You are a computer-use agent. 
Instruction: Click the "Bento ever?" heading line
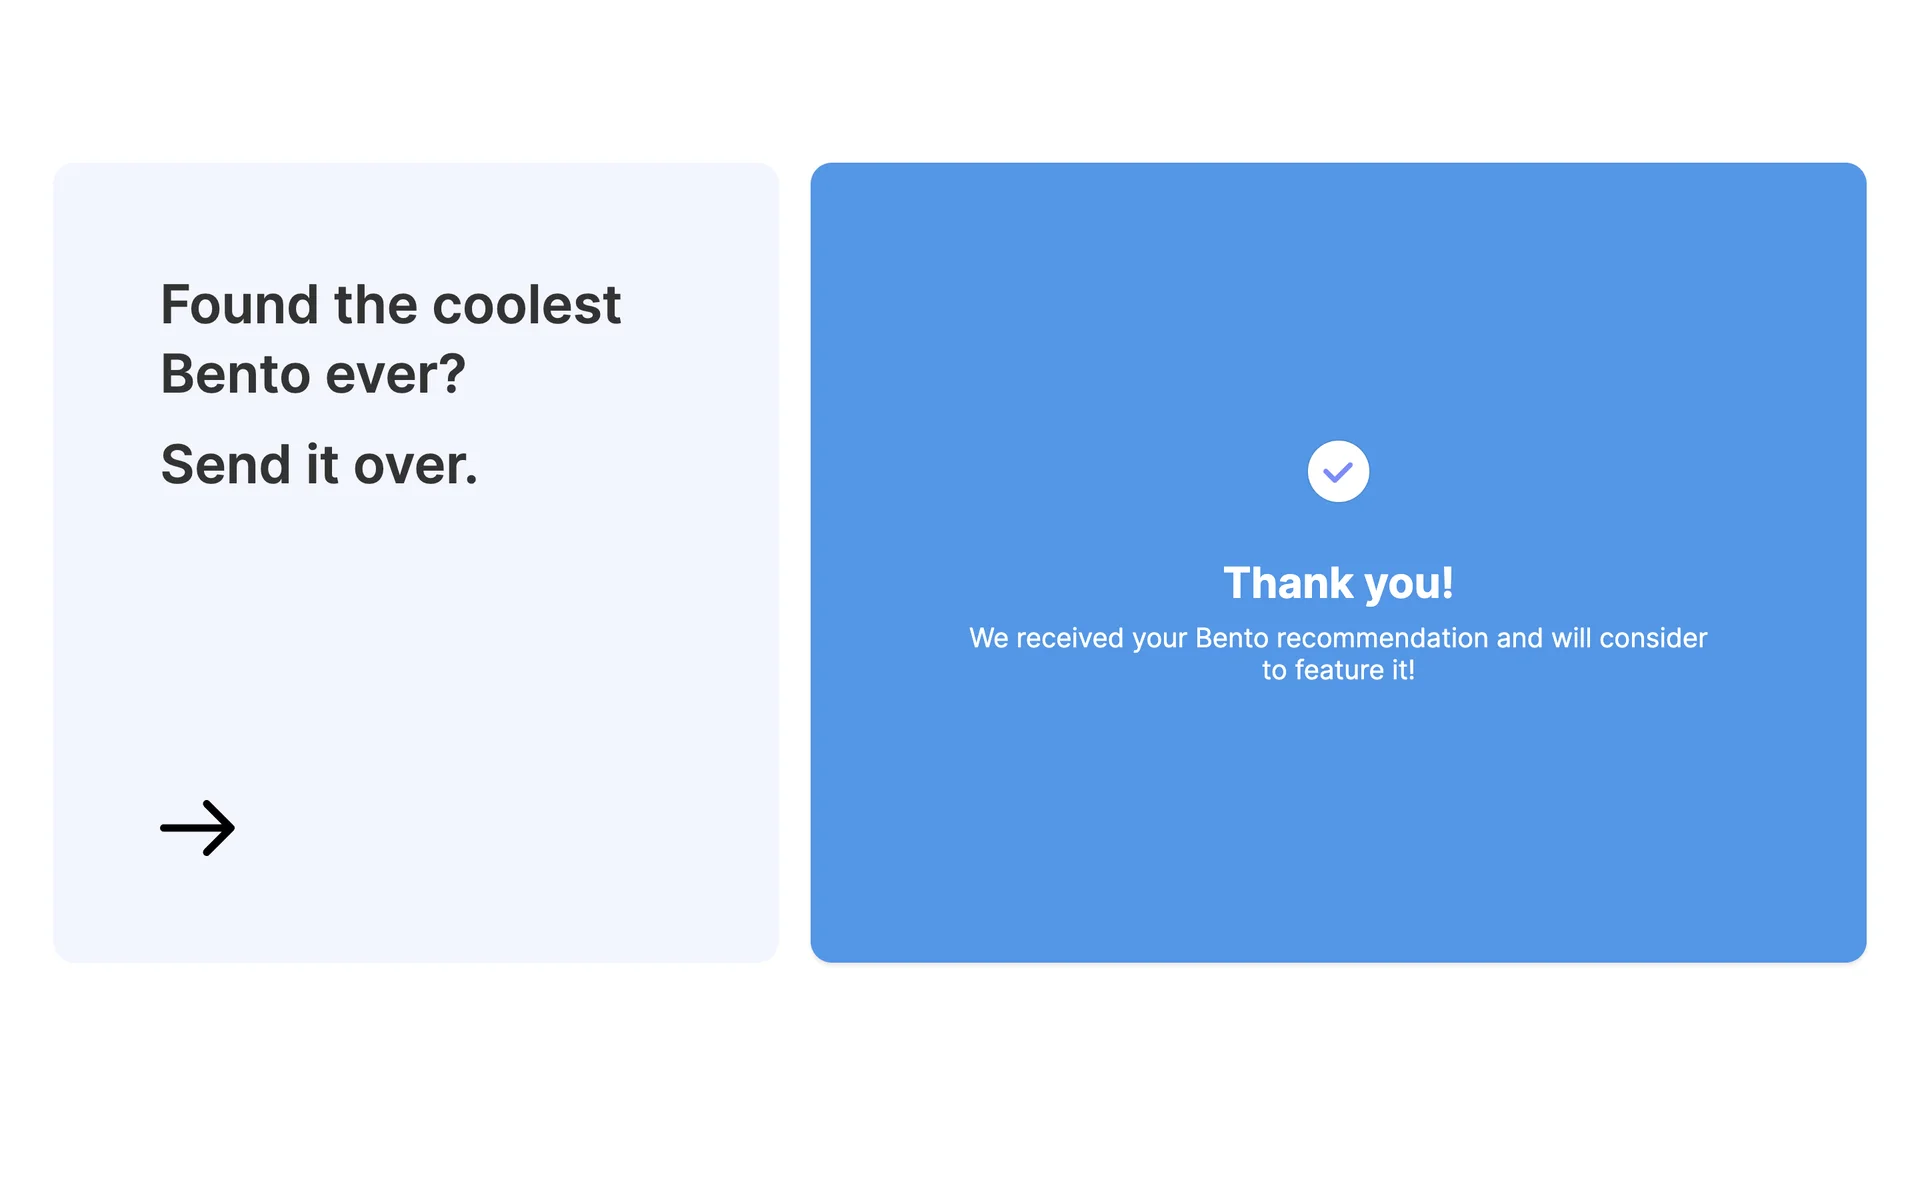click(313, 375)
